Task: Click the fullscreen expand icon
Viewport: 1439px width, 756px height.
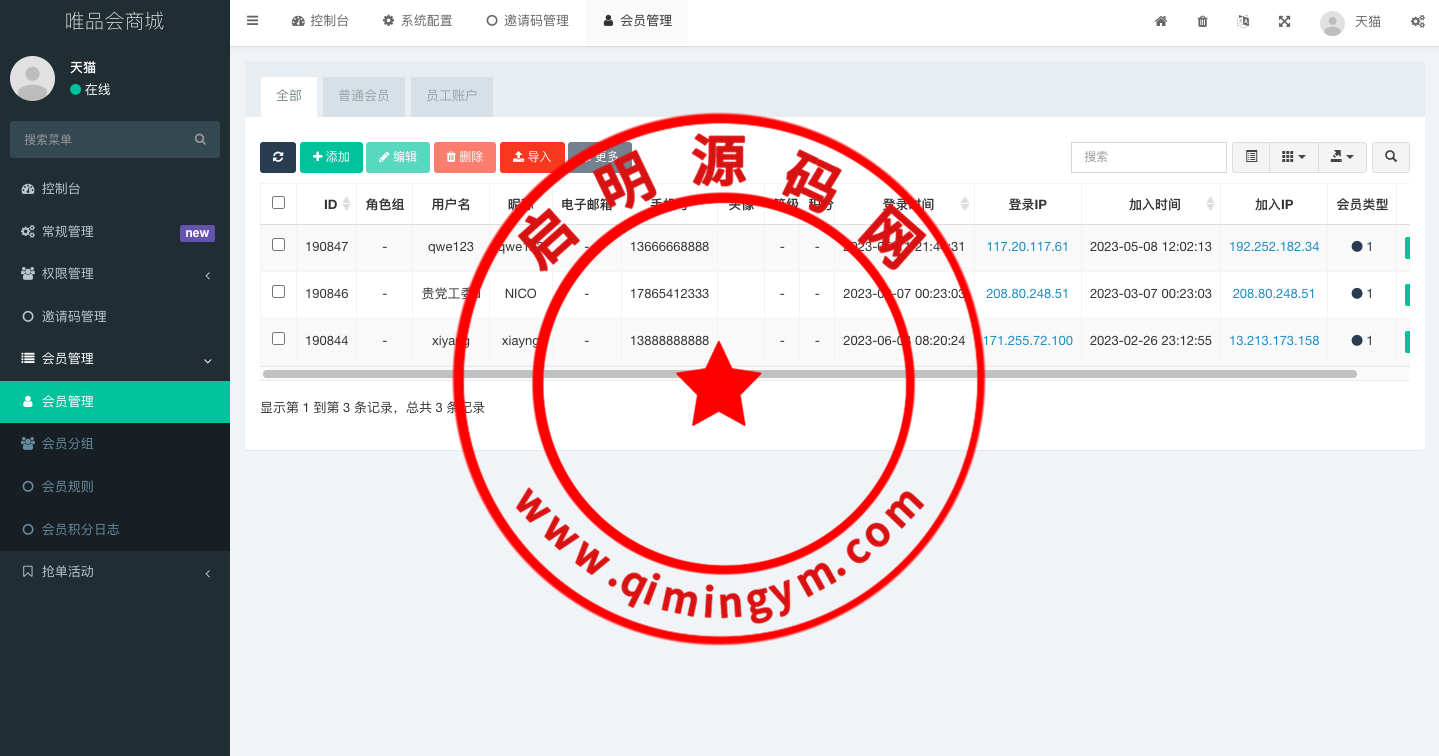Action: point(1284,21)
